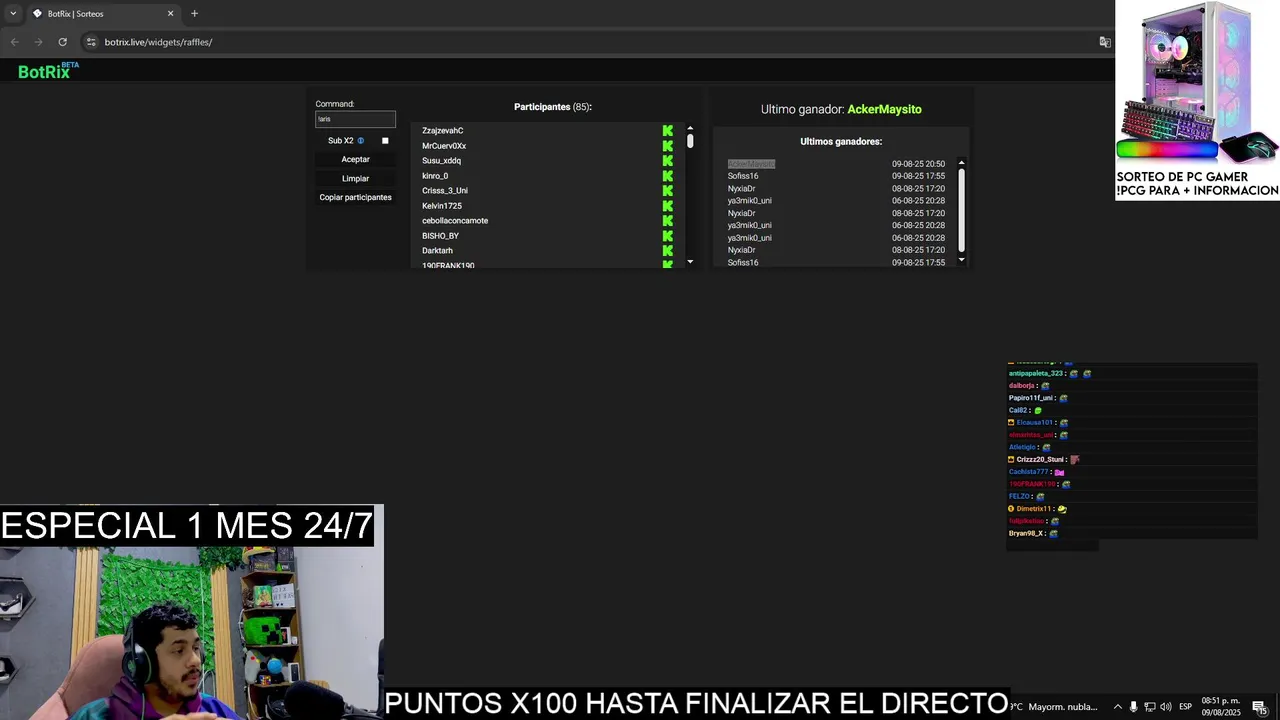Click the Kick icon beside kinro_0
Image resolution: width=1280 pixels, height=720 pixels.
tap(667, 176)
